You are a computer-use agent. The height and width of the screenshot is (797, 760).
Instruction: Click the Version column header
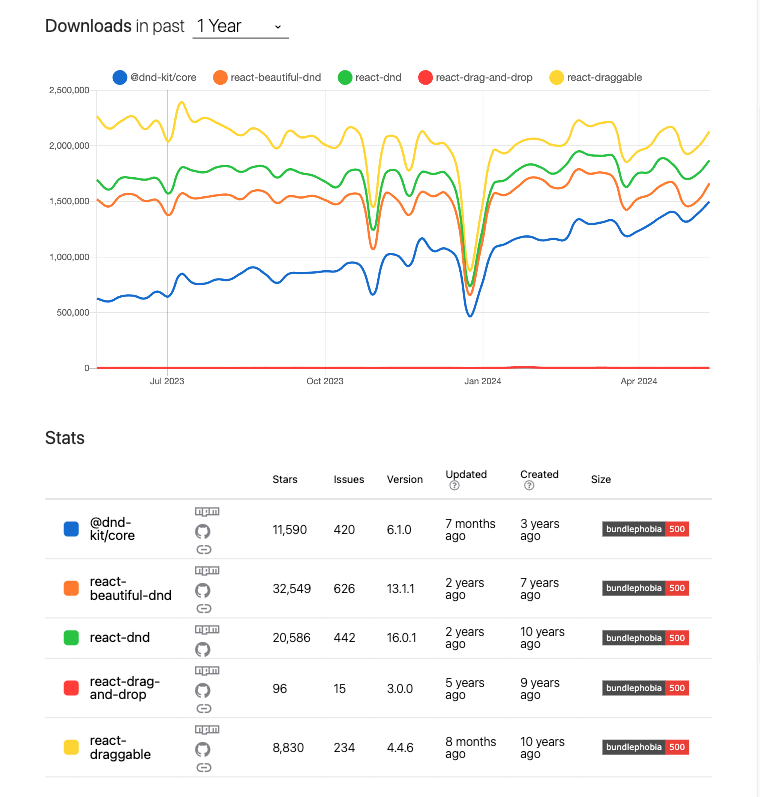405,479
